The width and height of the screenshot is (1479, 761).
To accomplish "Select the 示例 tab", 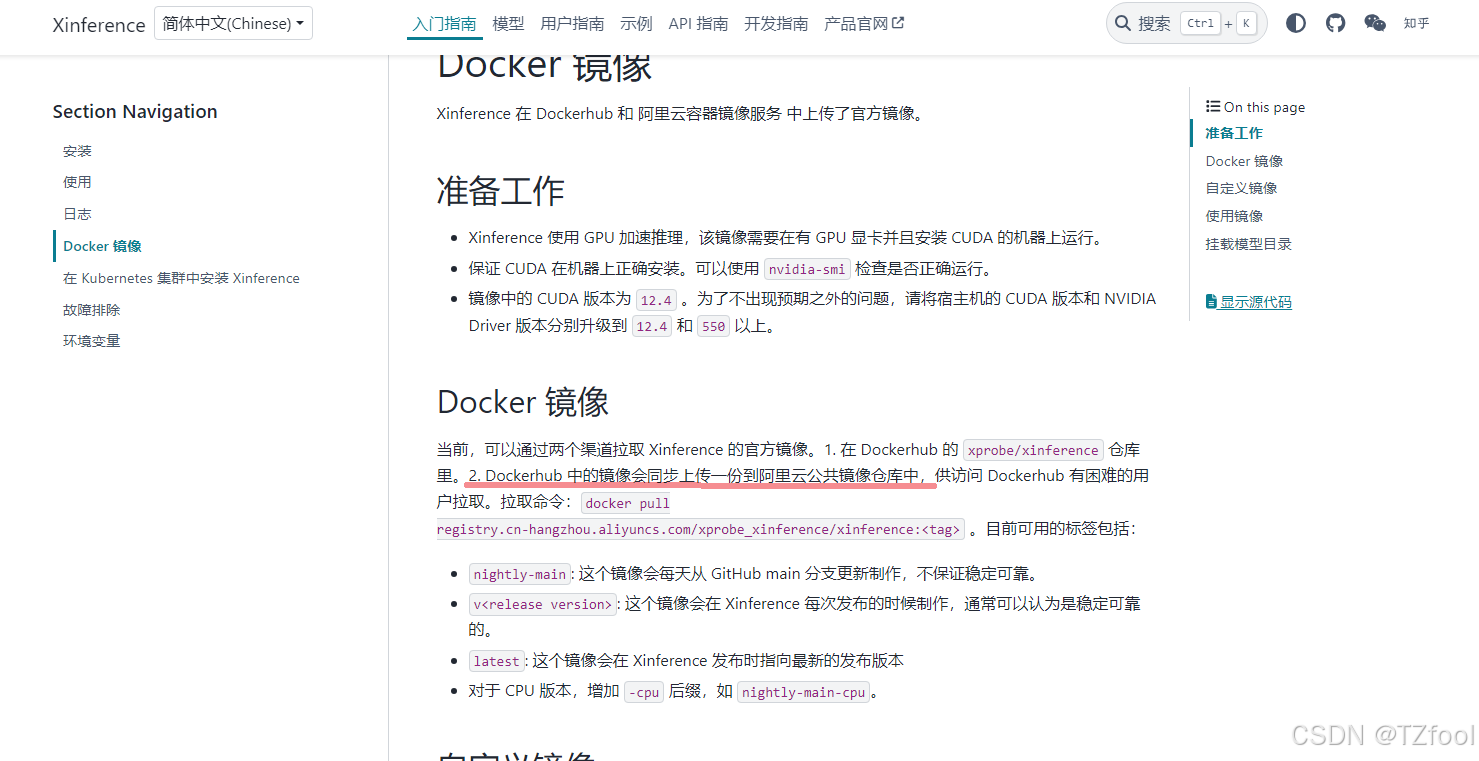I will (636, 23).
